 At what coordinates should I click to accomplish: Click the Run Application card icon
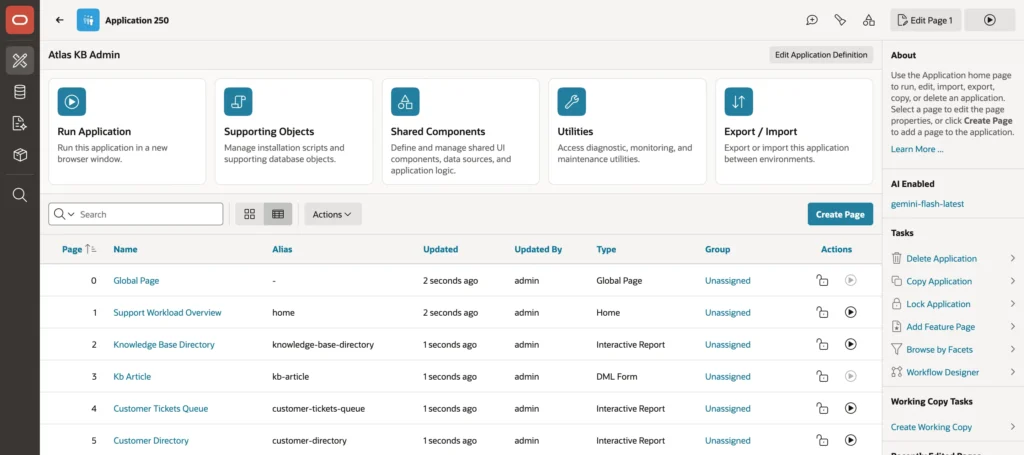click(x=72, y=102)
